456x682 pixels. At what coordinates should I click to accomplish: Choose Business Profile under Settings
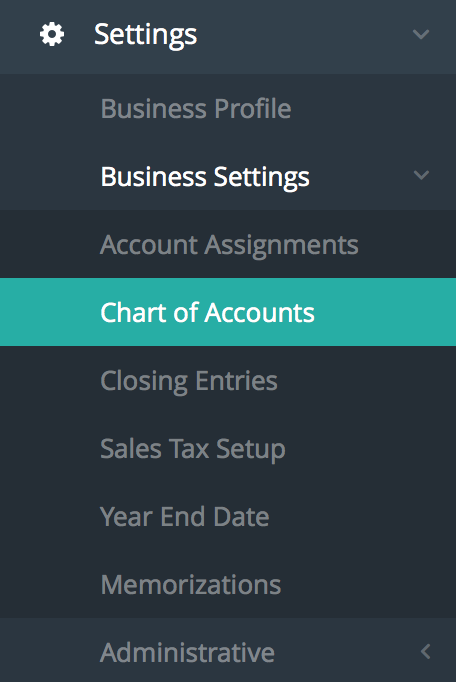[196, 108]
